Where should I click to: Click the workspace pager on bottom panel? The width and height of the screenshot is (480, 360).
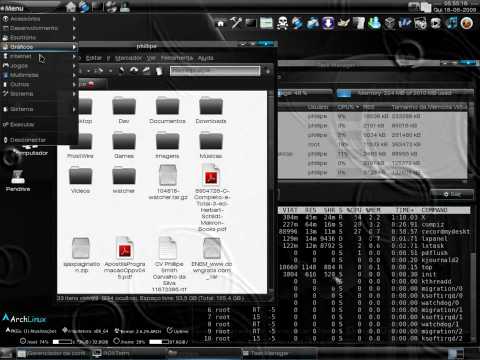point(456,353)
